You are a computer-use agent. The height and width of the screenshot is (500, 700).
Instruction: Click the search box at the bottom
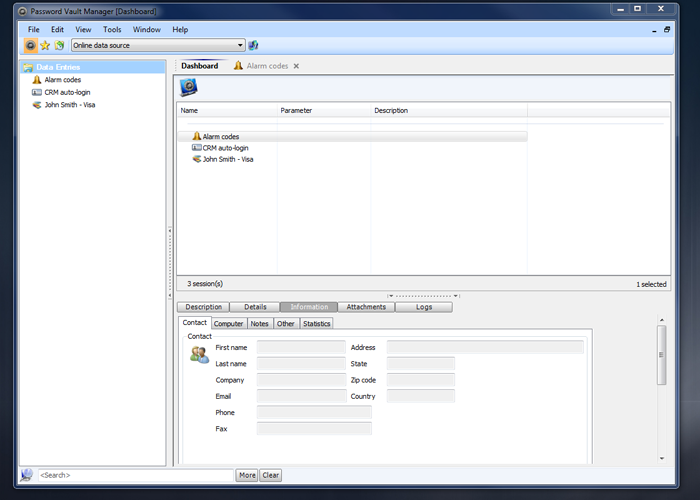click(136, 475)
